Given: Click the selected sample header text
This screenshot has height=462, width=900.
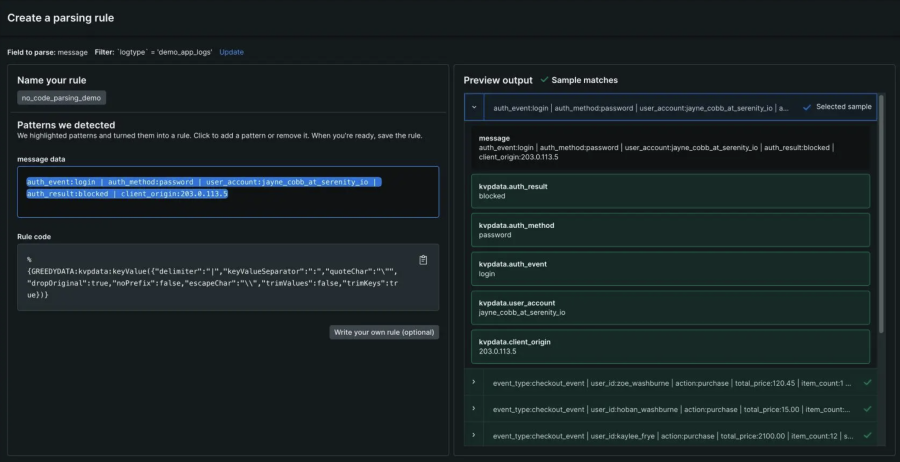Looking at the screenshot, I should tap(641, 107).
